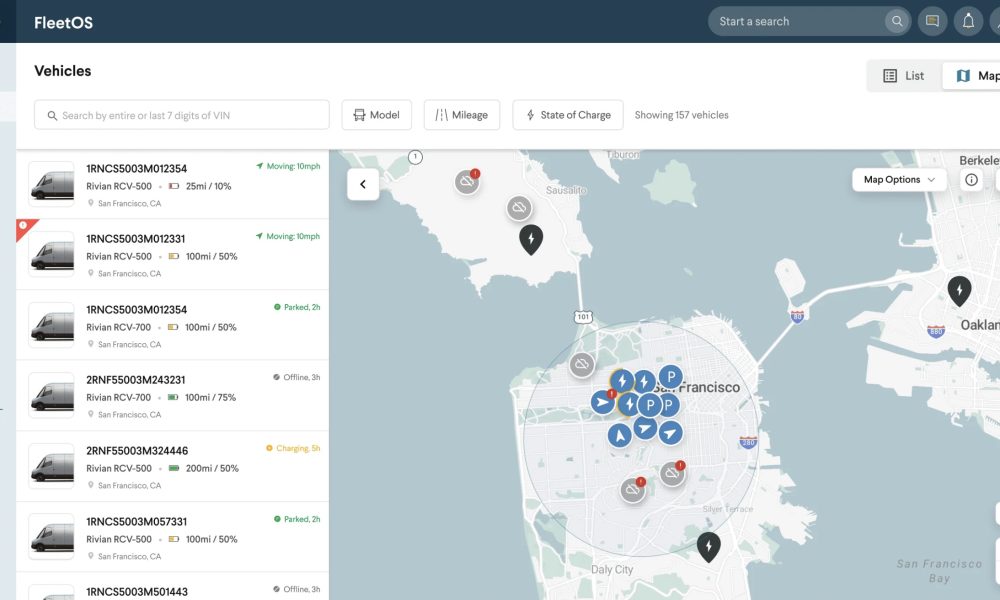Click moving vehicle marker with red alert
The height and width of the screenshot is (600, 1000).
click(603, 402)
